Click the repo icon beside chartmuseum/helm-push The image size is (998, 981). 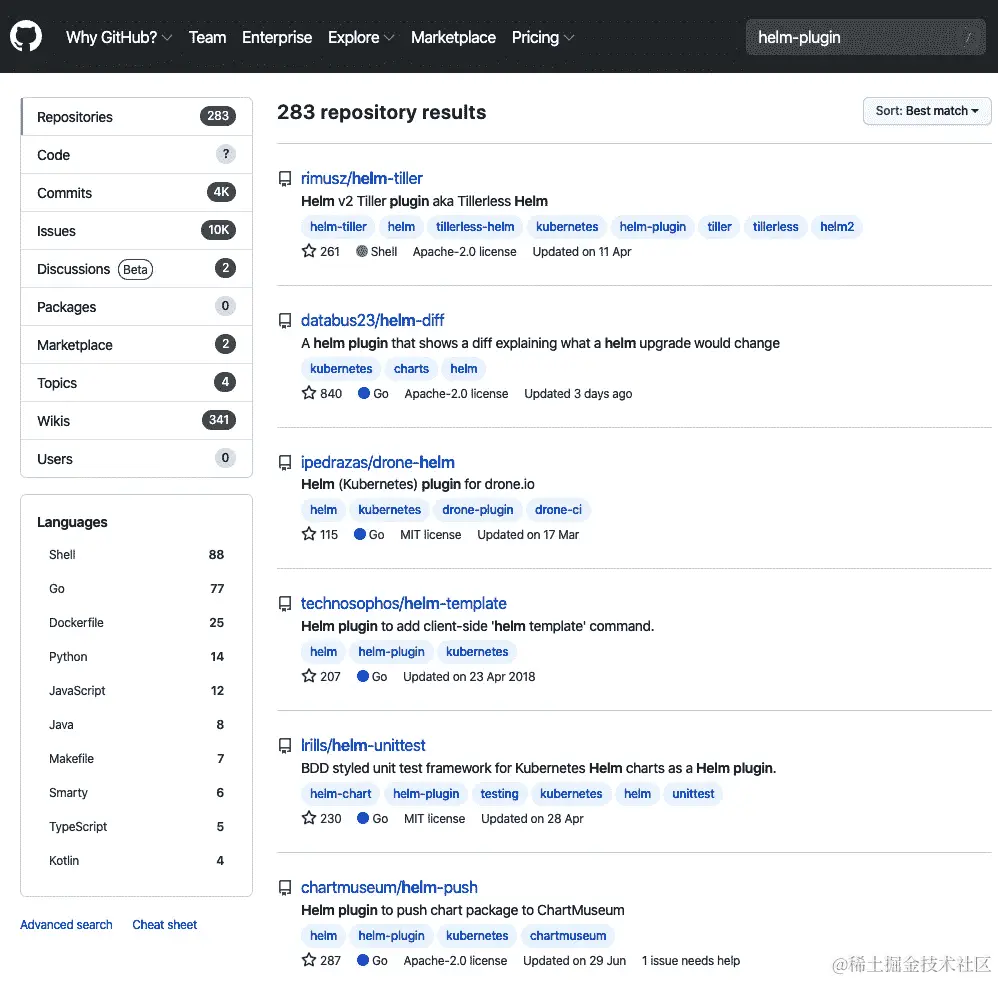pyautogui.click(x=285, y=888)
